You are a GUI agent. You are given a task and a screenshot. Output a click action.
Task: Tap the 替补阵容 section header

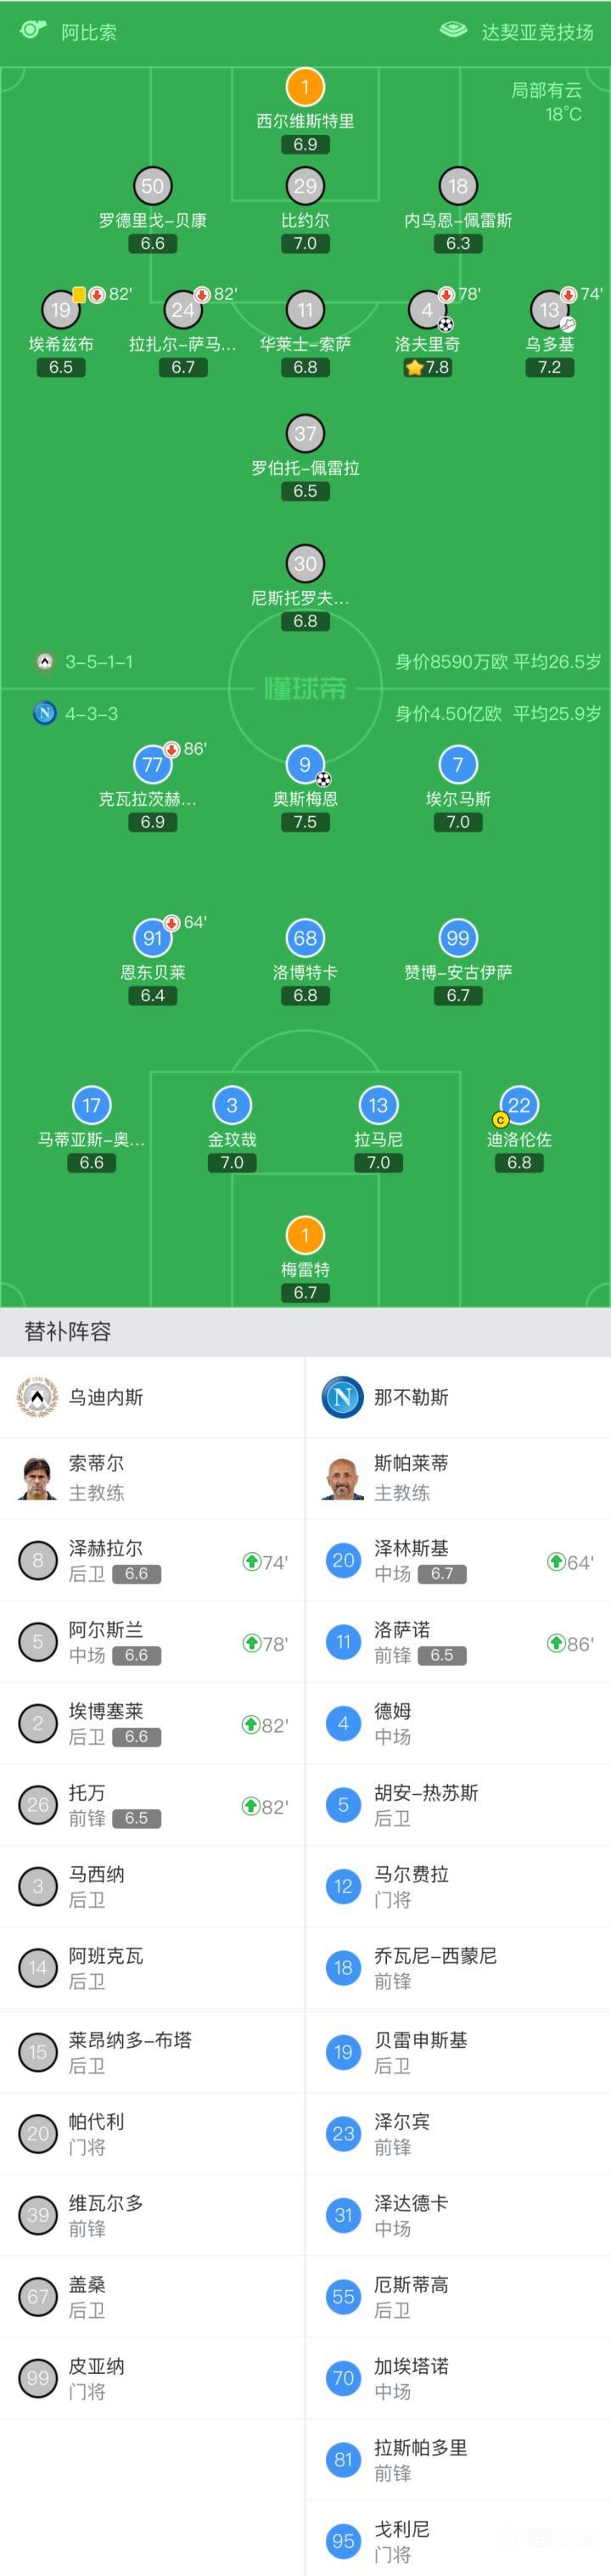(x=68, y=1331)
